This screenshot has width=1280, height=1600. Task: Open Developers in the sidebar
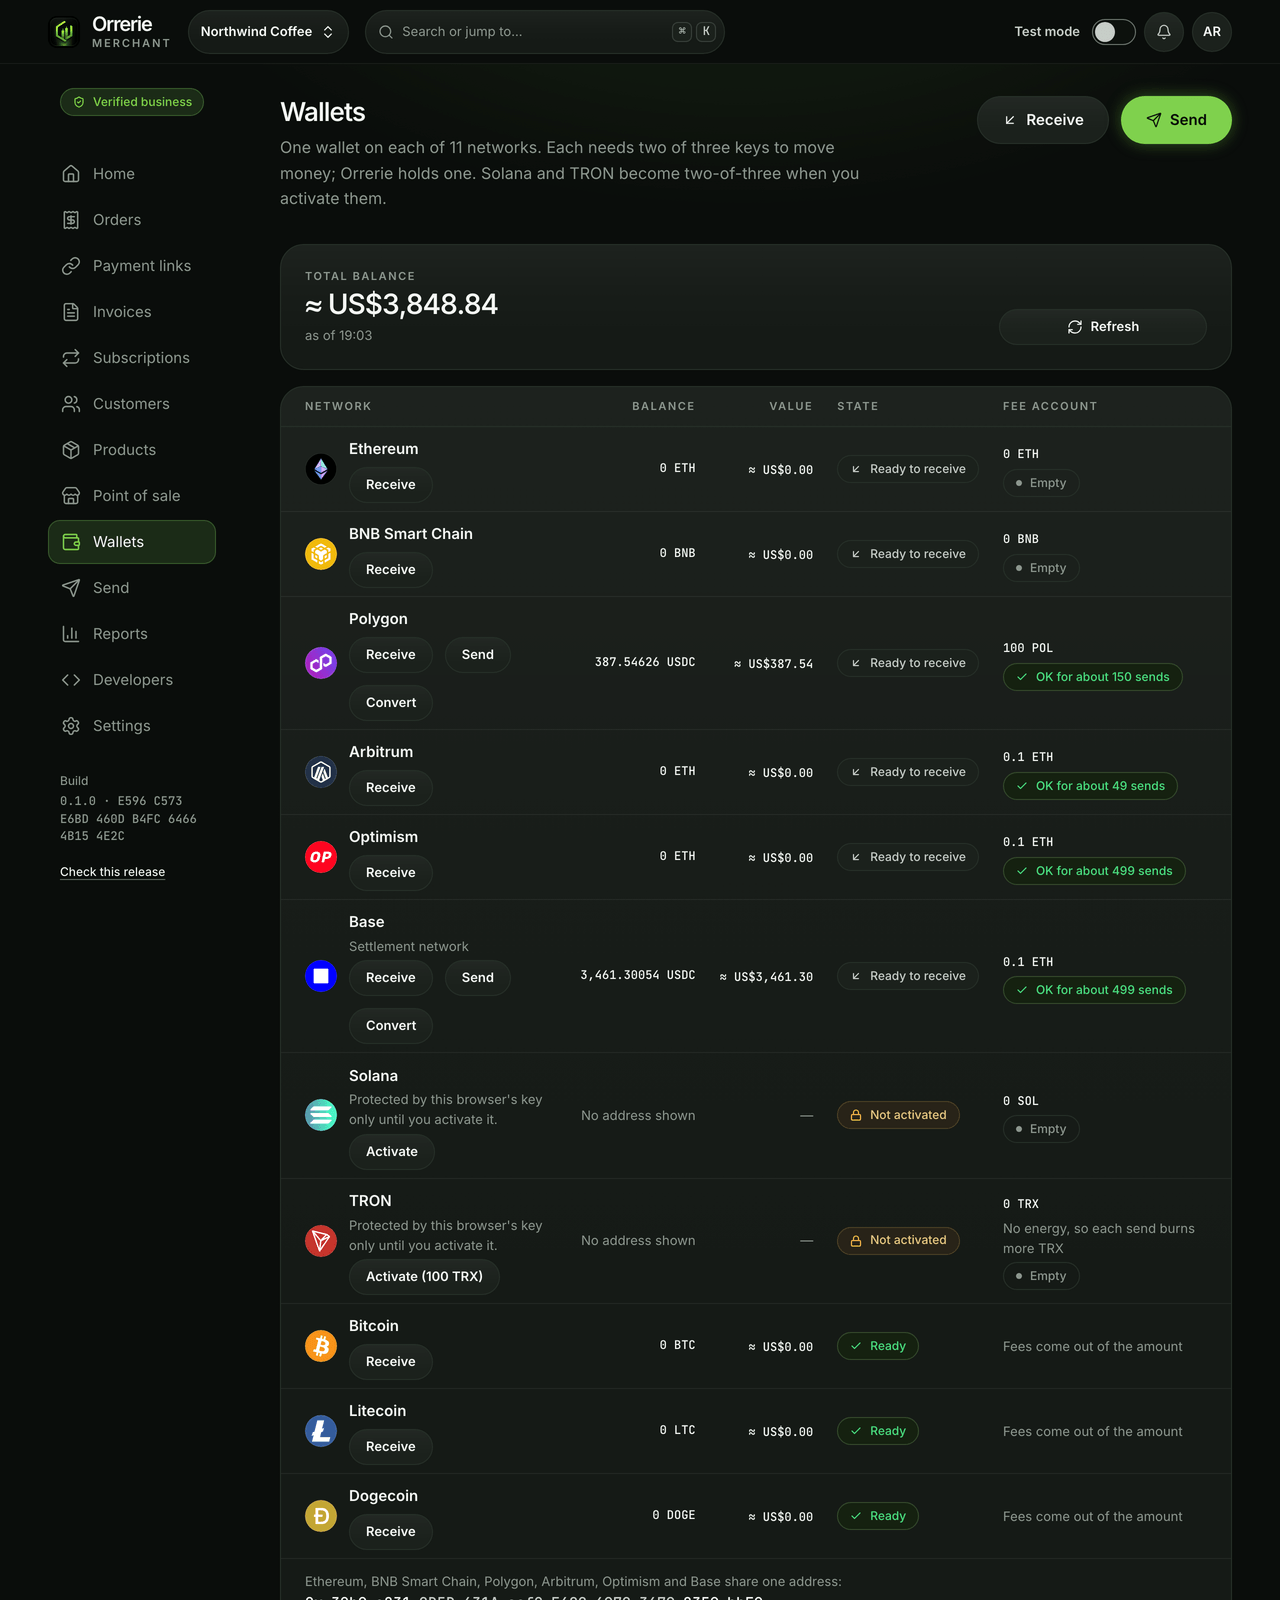(132, 680)
